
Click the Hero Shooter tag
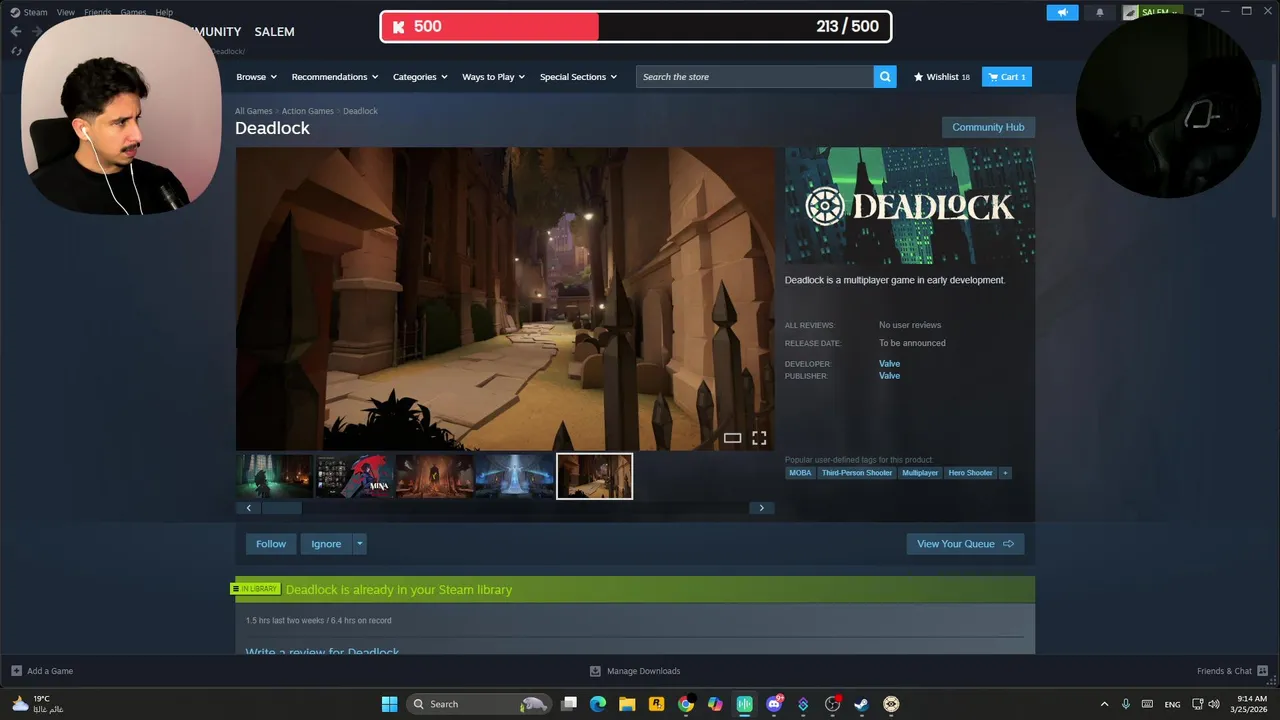tap(970, 473)
